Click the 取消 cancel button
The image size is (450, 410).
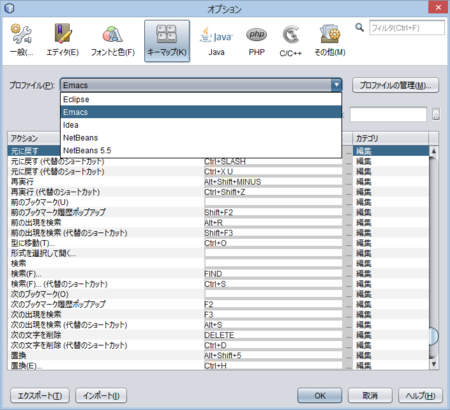(370, 396)
